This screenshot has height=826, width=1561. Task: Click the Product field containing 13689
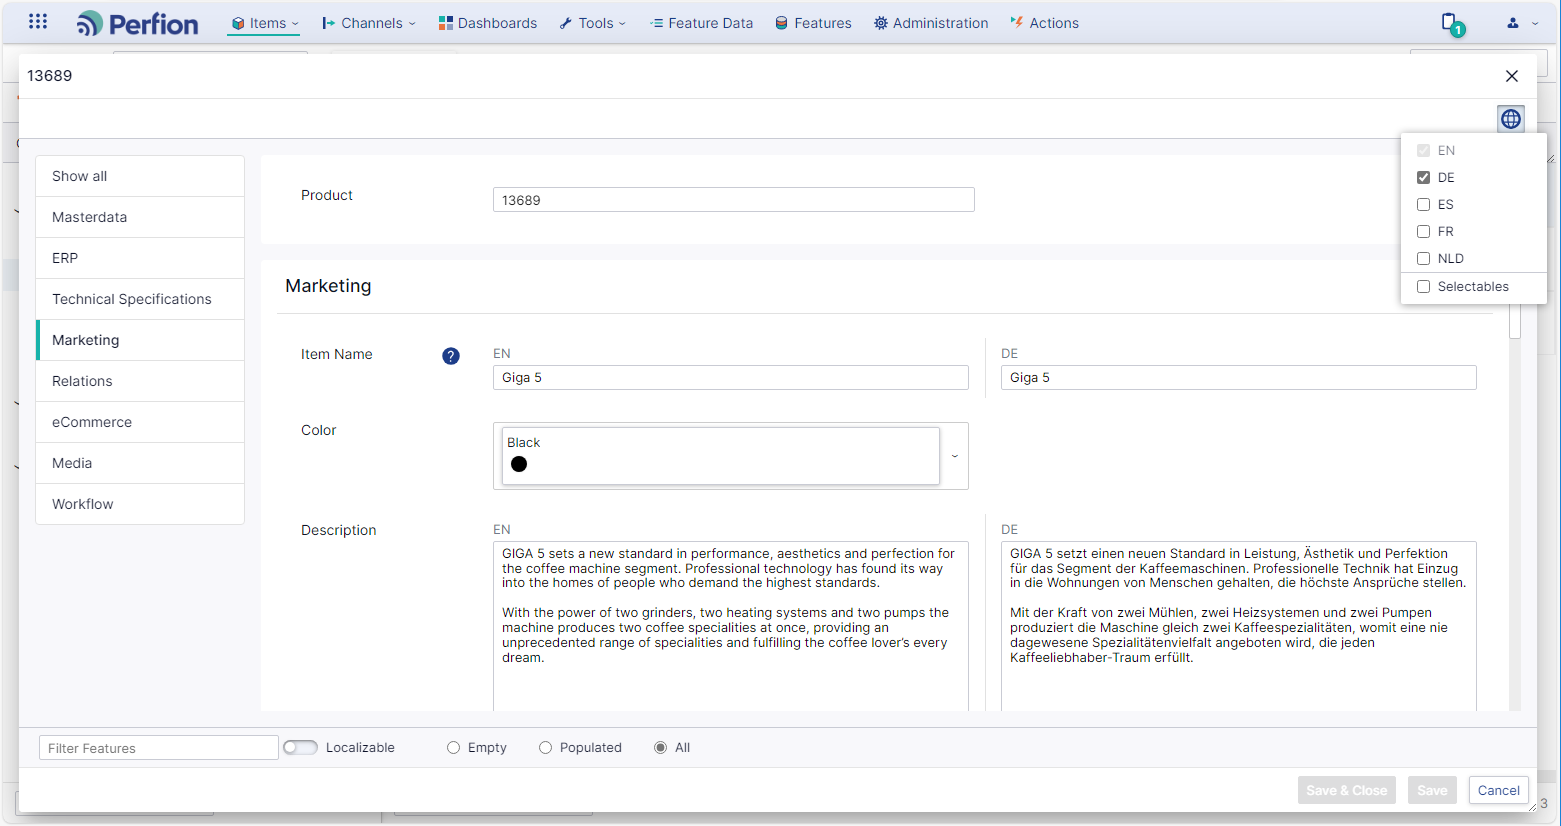734,200
